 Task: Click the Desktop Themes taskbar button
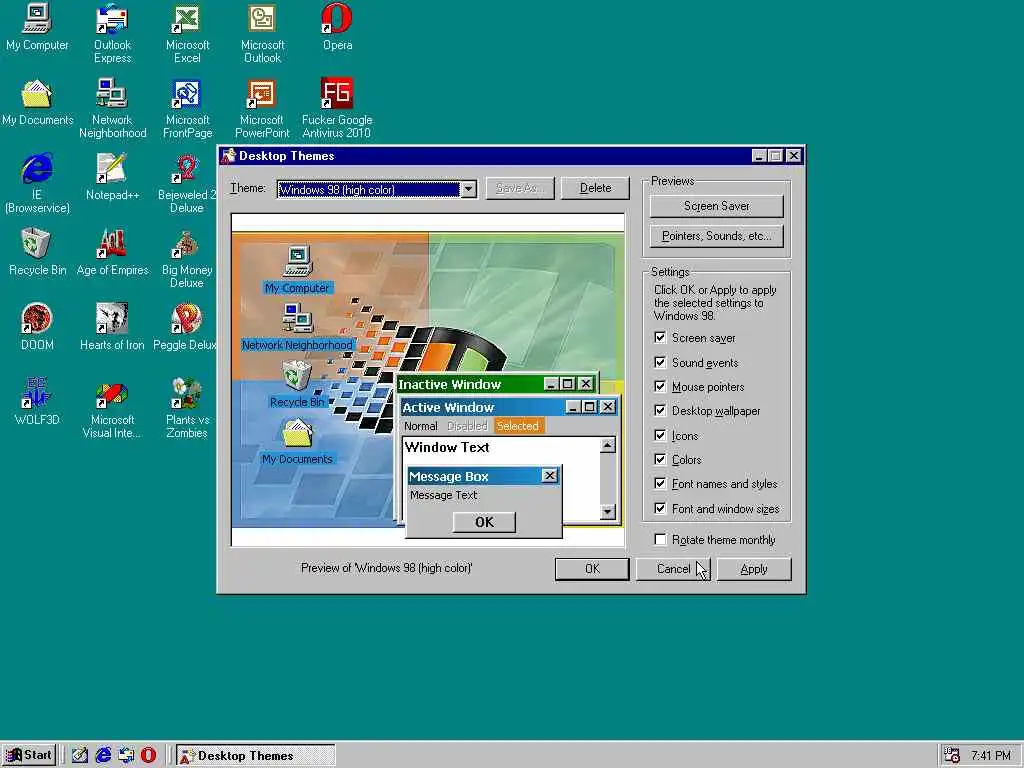tap(256, 756)
